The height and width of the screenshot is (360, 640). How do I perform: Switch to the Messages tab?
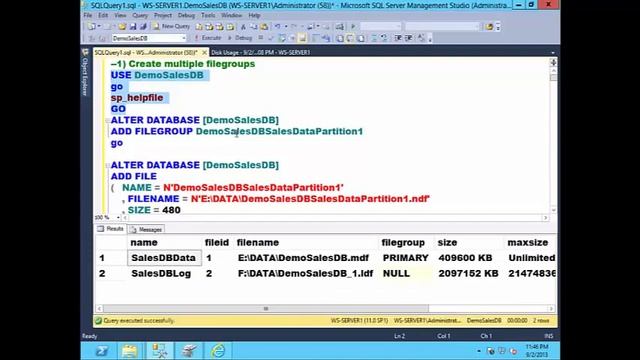(146, 229)
